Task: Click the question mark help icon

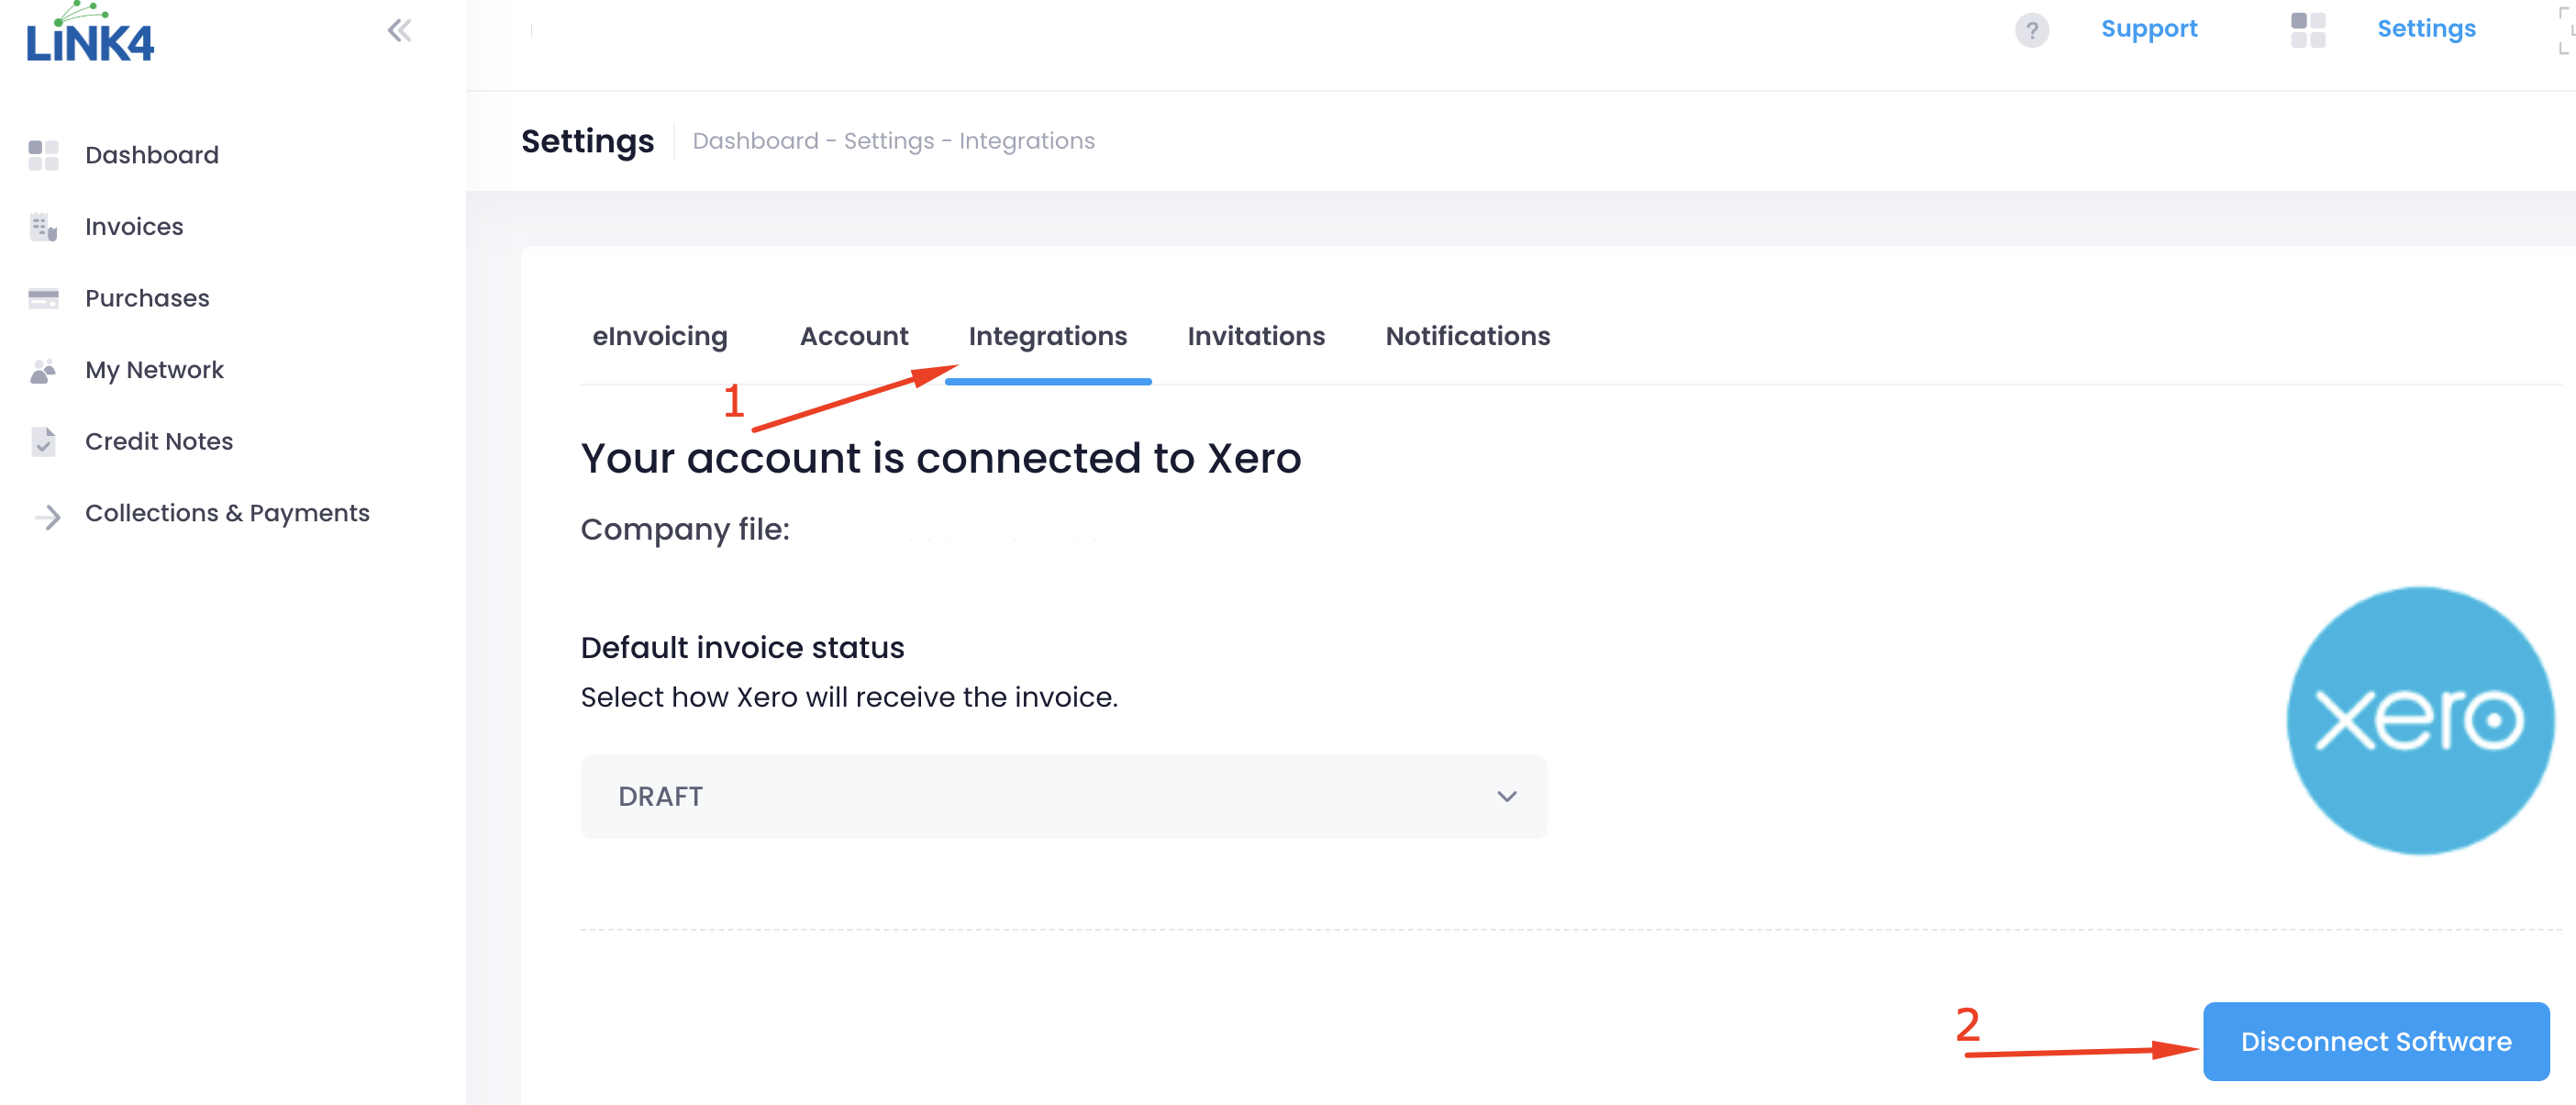Action: [2031, 30]
